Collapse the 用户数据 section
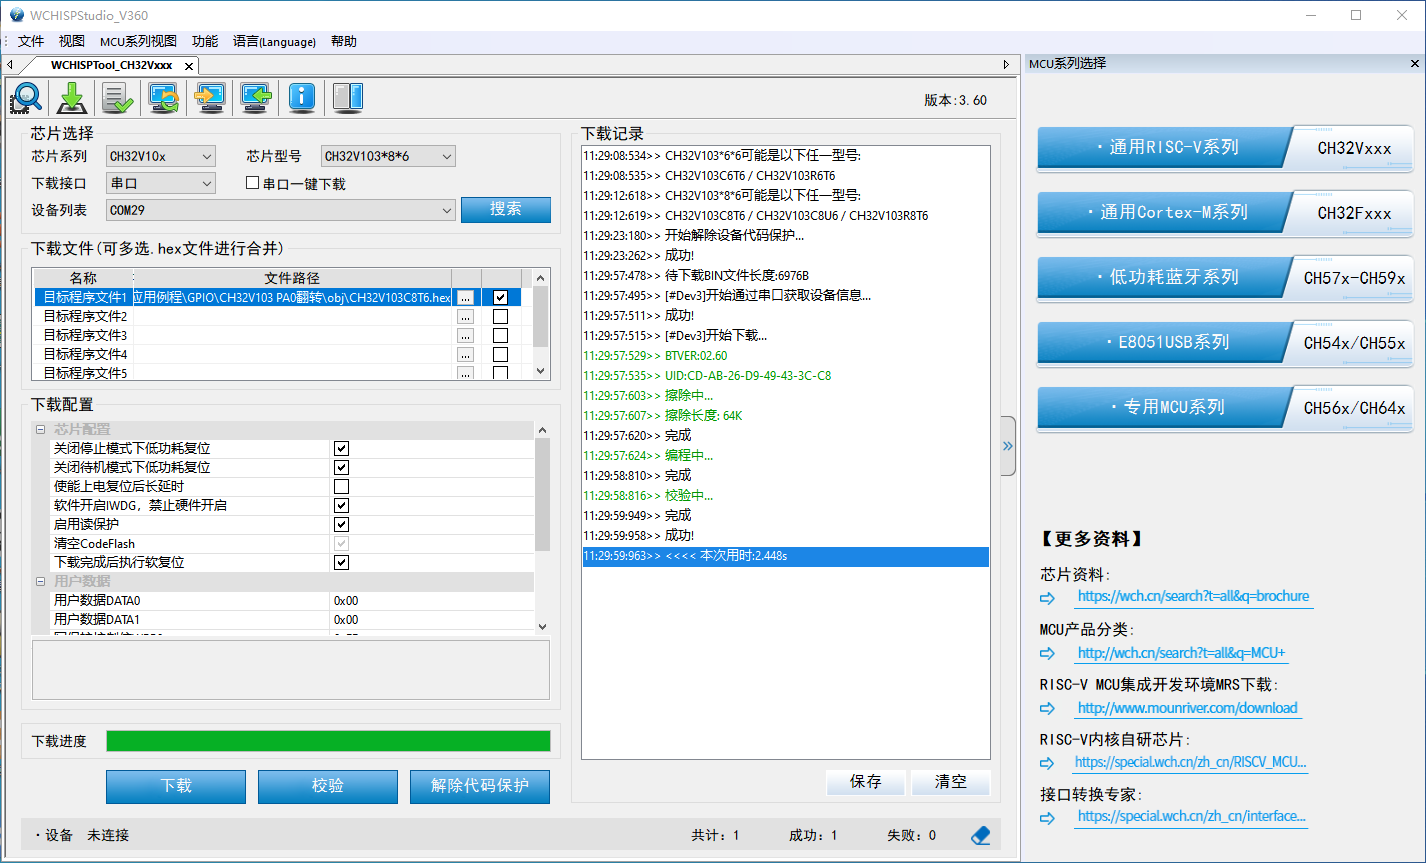Image resolution: width=1426 pixels, height=863 pixels. [41, 582]
